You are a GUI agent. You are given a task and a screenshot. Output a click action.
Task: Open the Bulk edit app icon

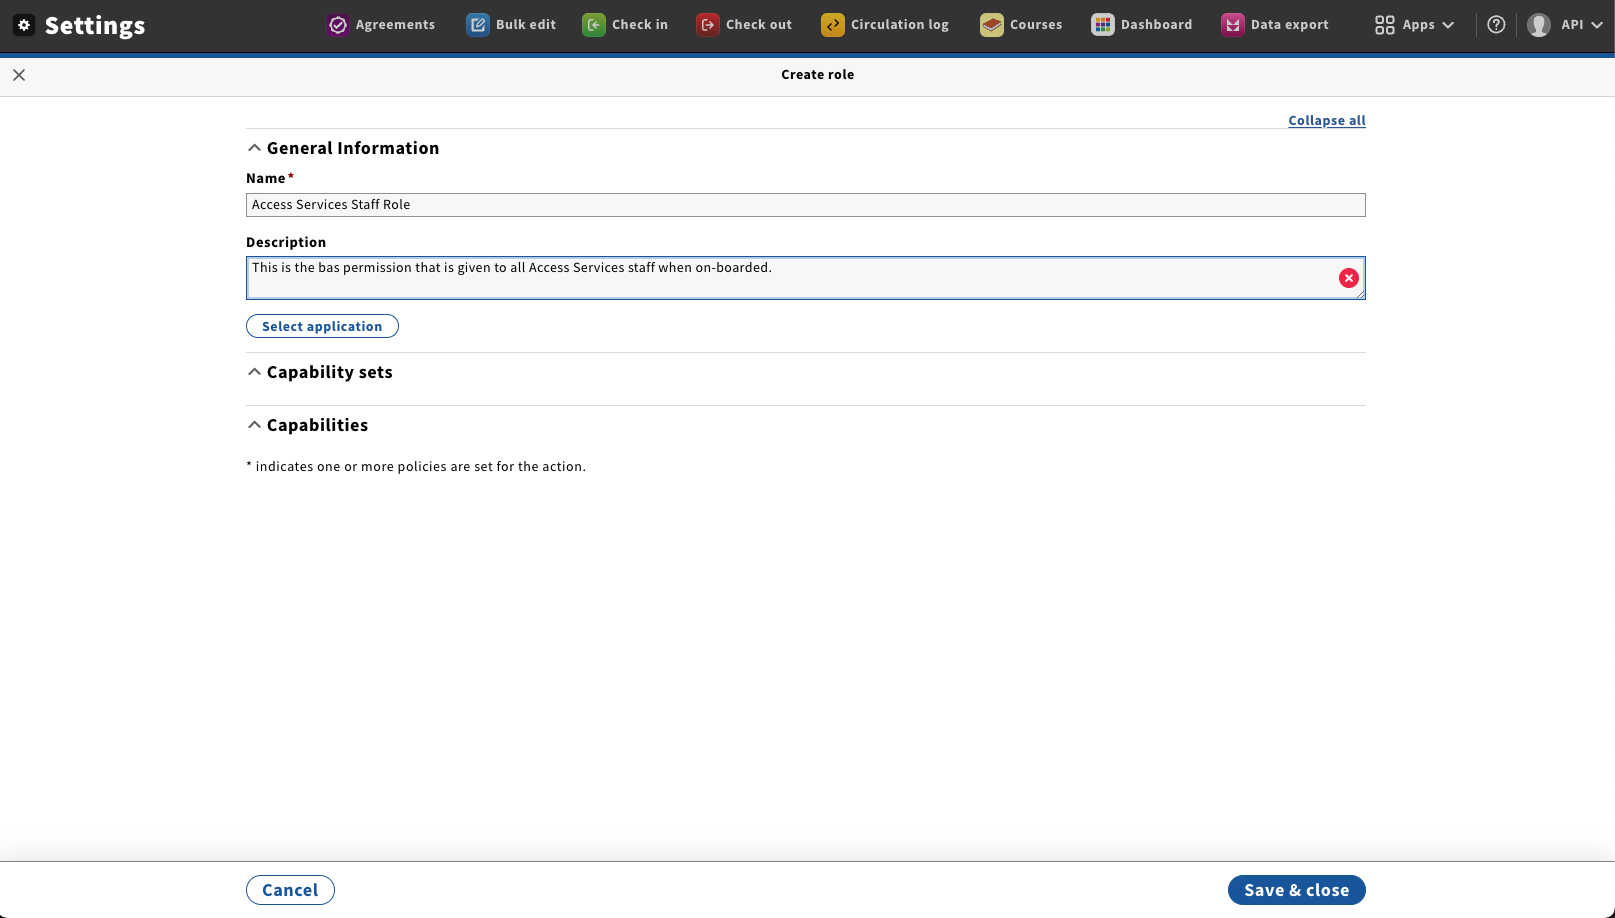coord(478,25)
